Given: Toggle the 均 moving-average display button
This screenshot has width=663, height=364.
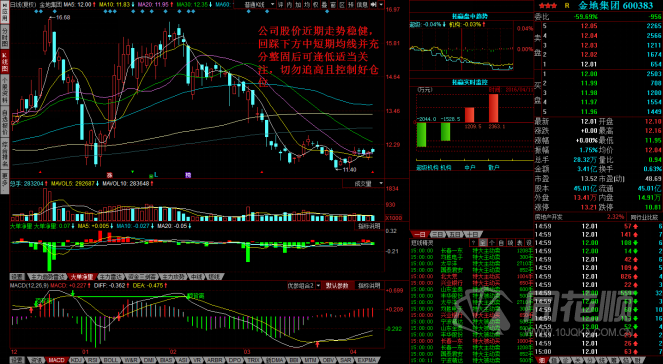Looking at the screenshot, I should (307, 5).
